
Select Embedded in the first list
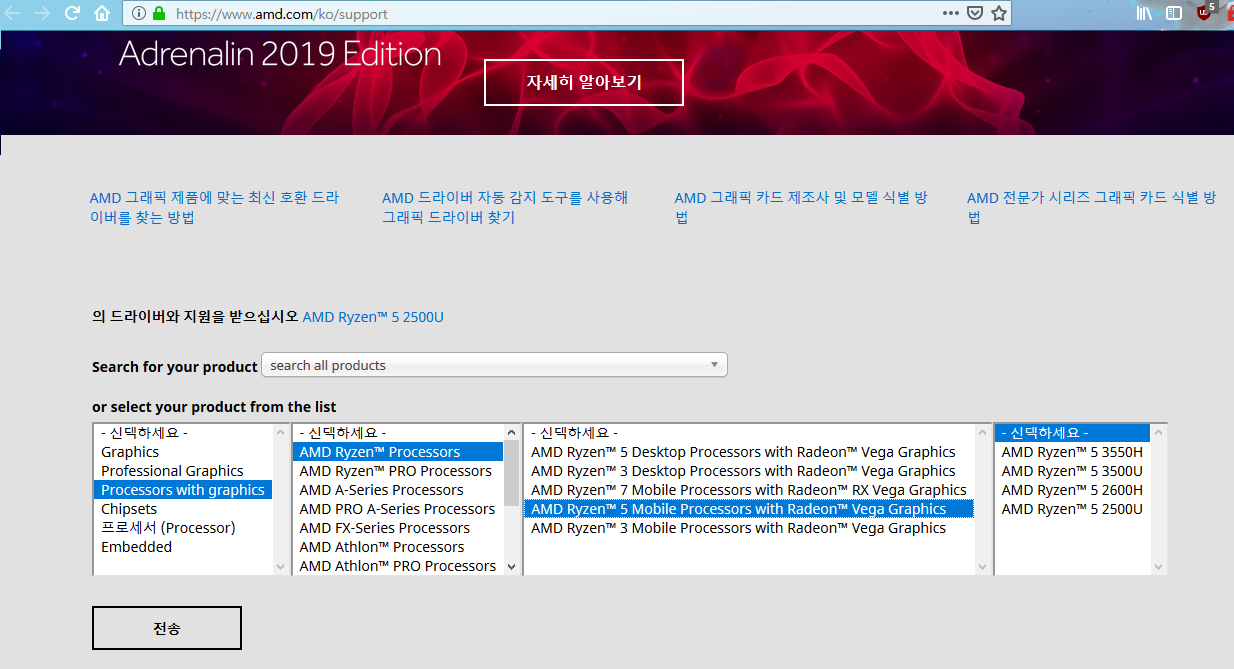[x=183, y=547]
